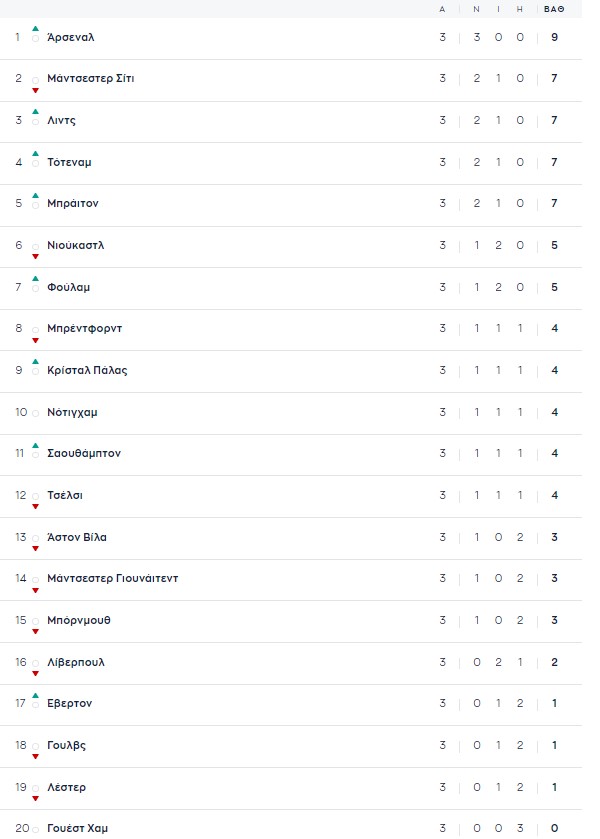600x839 pixels.
Task: Click the red down arrow next to Τσέλσι
Action: pyautogui.click(x=35, y=506)
